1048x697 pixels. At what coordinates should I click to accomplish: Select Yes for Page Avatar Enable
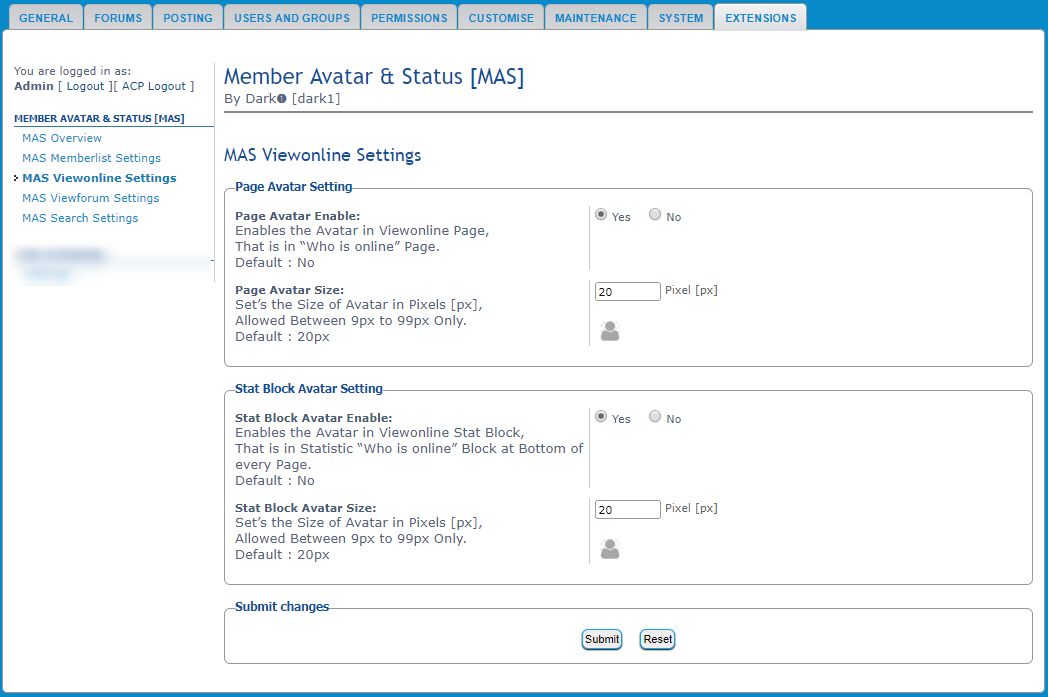tap(601, 215)
